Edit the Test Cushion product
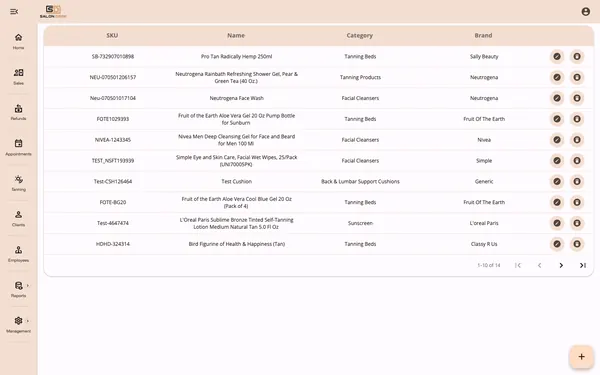 coord(557,182)
